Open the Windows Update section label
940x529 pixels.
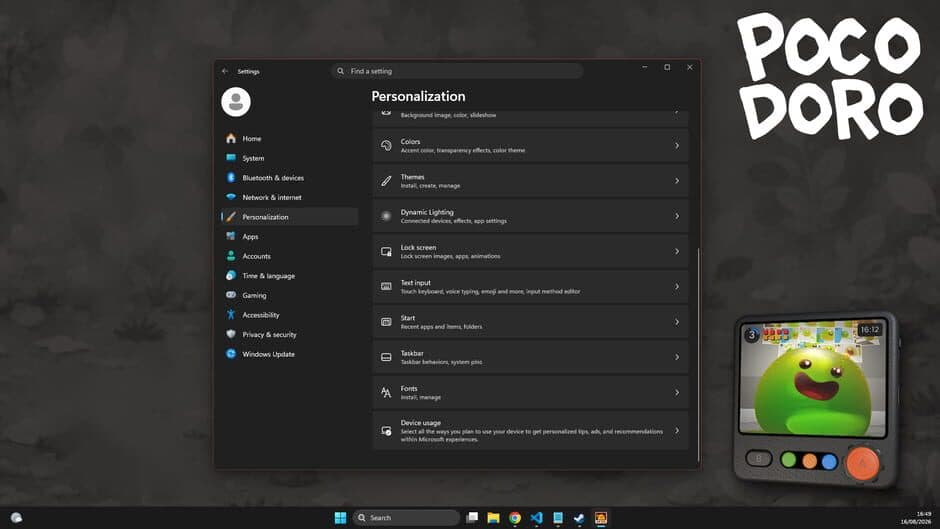click(268, 354)
